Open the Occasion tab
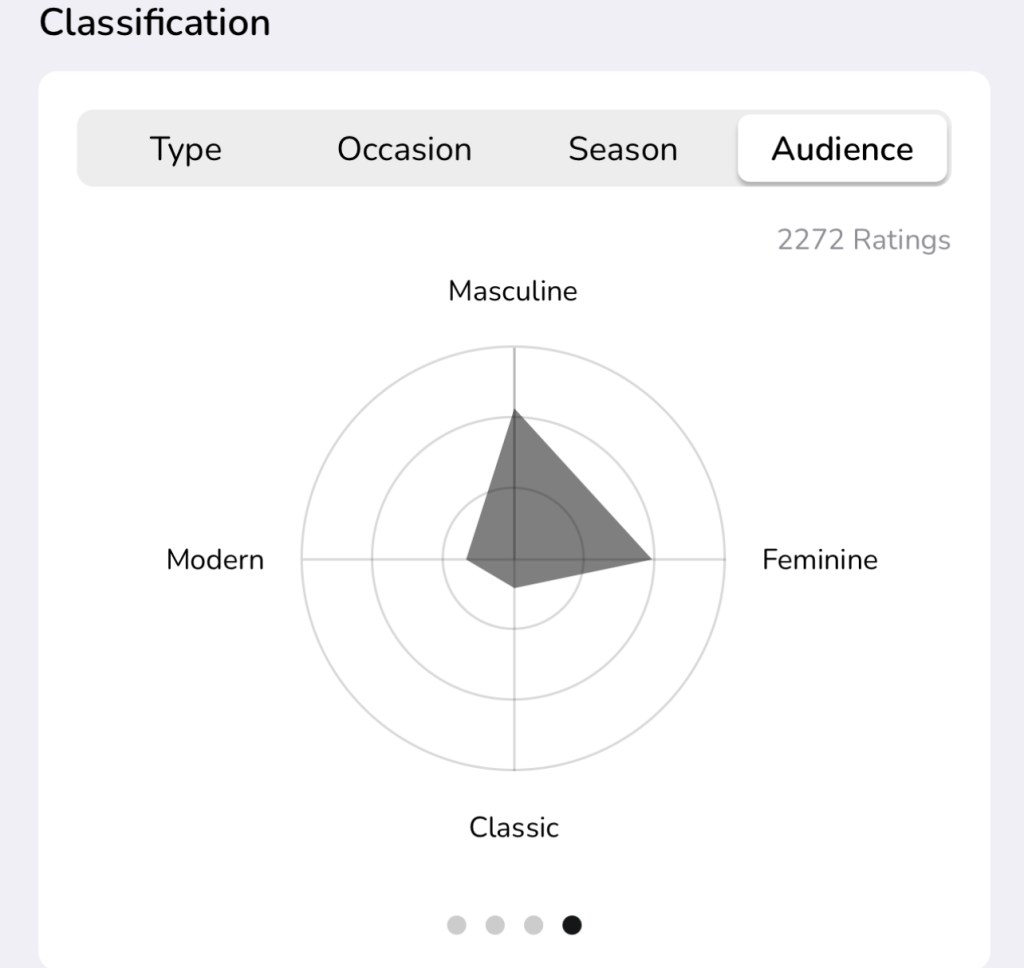1024x968 pixels. (x=404, y=149)
